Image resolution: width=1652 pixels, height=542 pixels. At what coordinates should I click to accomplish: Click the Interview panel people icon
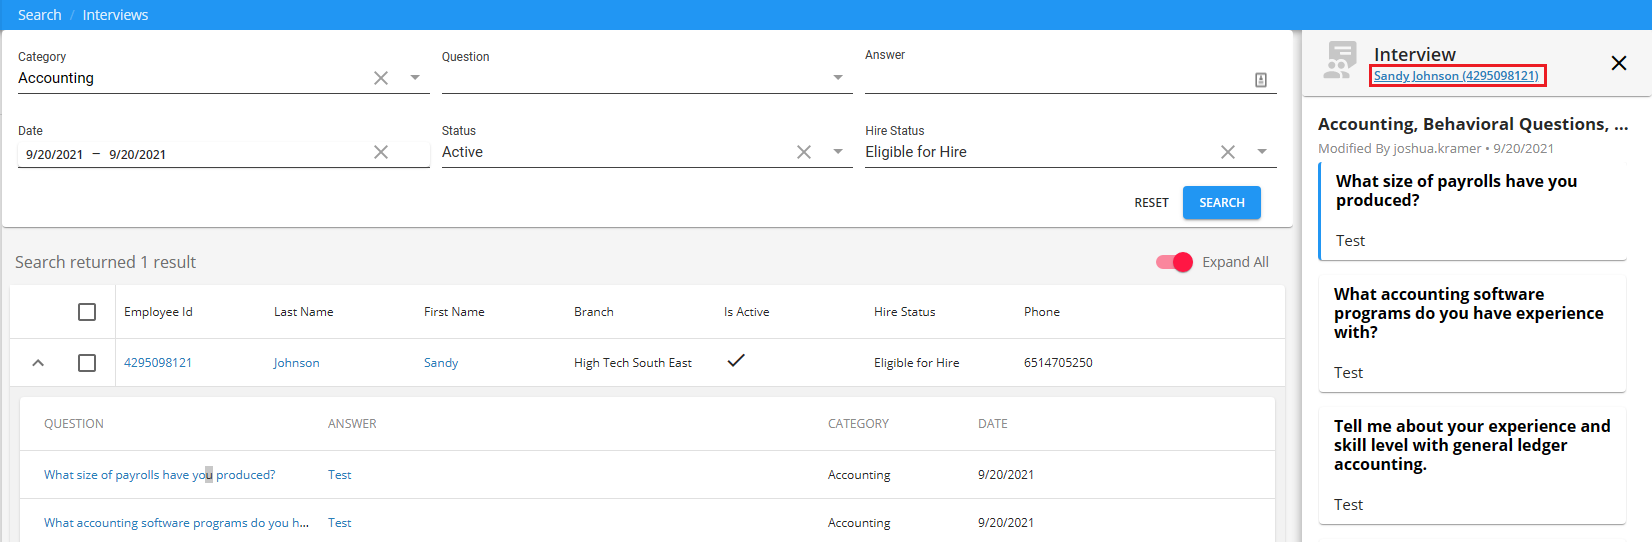[1340, 60]
